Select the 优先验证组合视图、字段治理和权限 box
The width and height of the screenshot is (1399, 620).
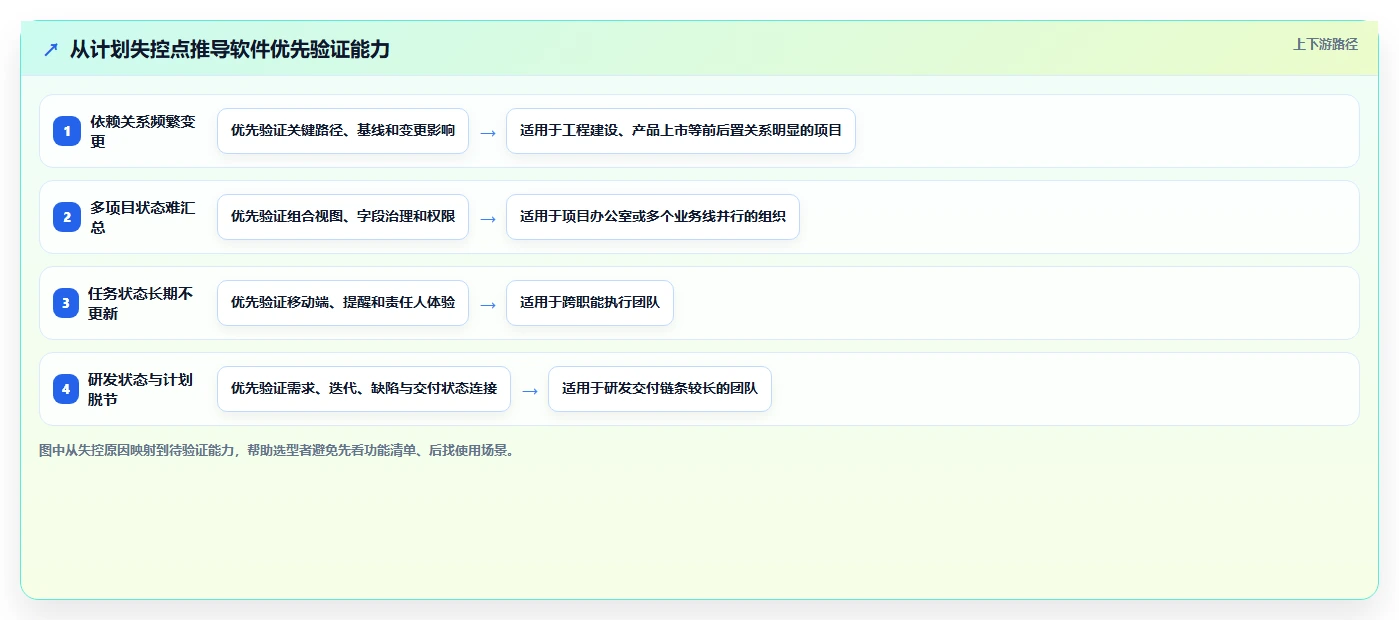click(343, 217)
